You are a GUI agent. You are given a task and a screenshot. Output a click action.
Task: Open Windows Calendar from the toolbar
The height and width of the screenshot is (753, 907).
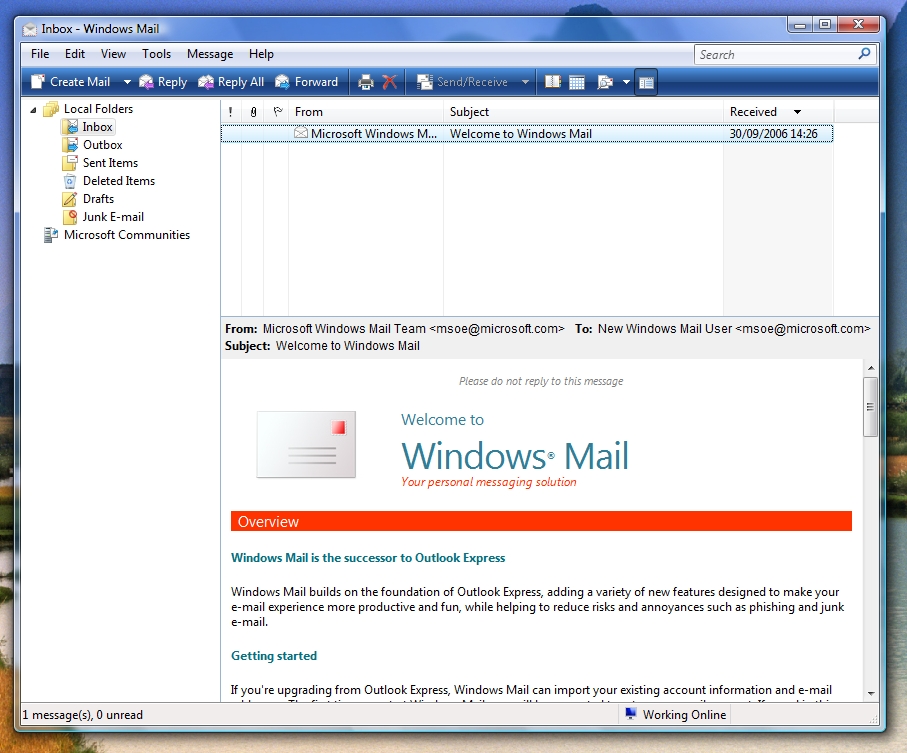pos(577,82)
